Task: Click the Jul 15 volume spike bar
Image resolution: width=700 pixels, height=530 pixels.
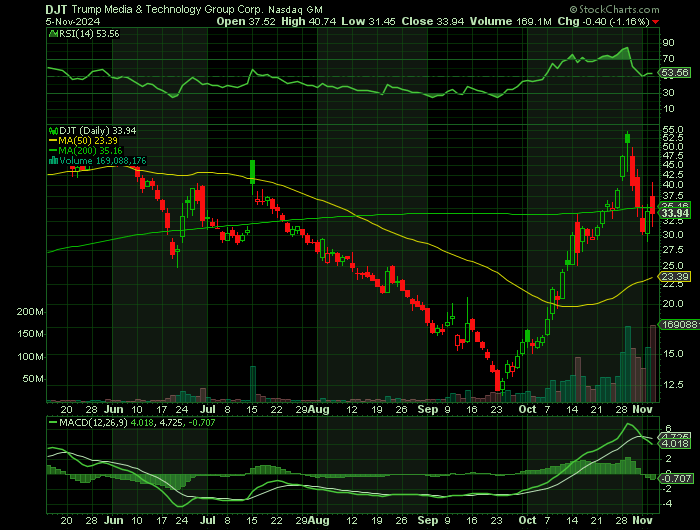Action: (x=253, y=384)
